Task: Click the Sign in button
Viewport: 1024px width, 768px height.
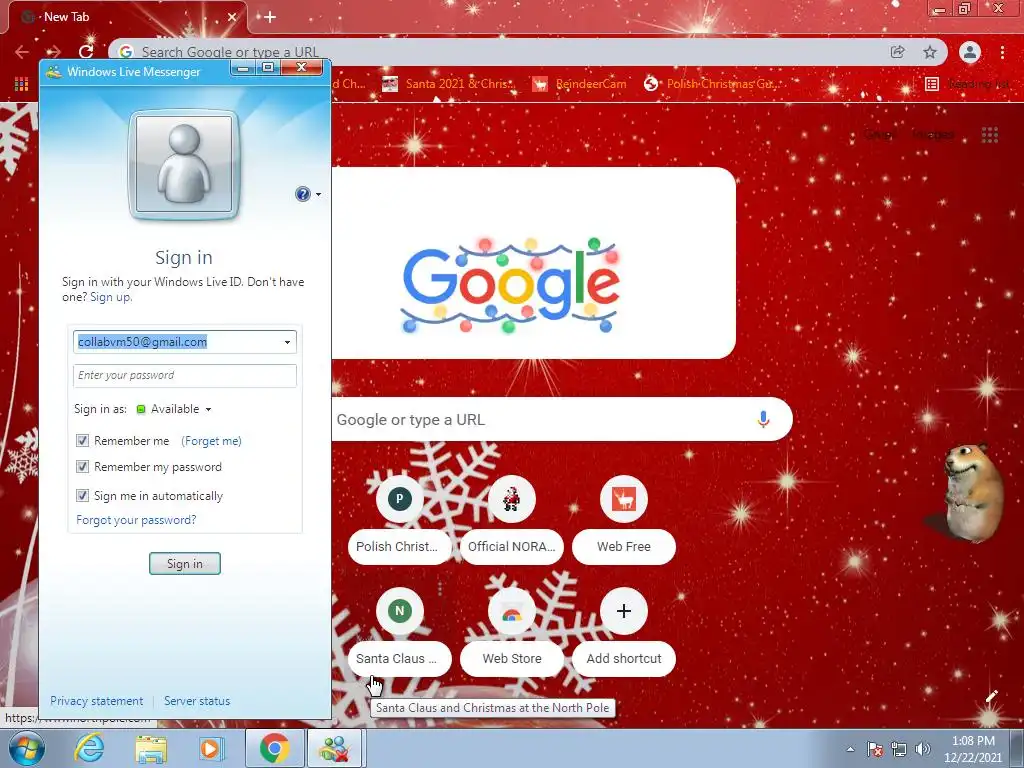Action: (185, 564)
